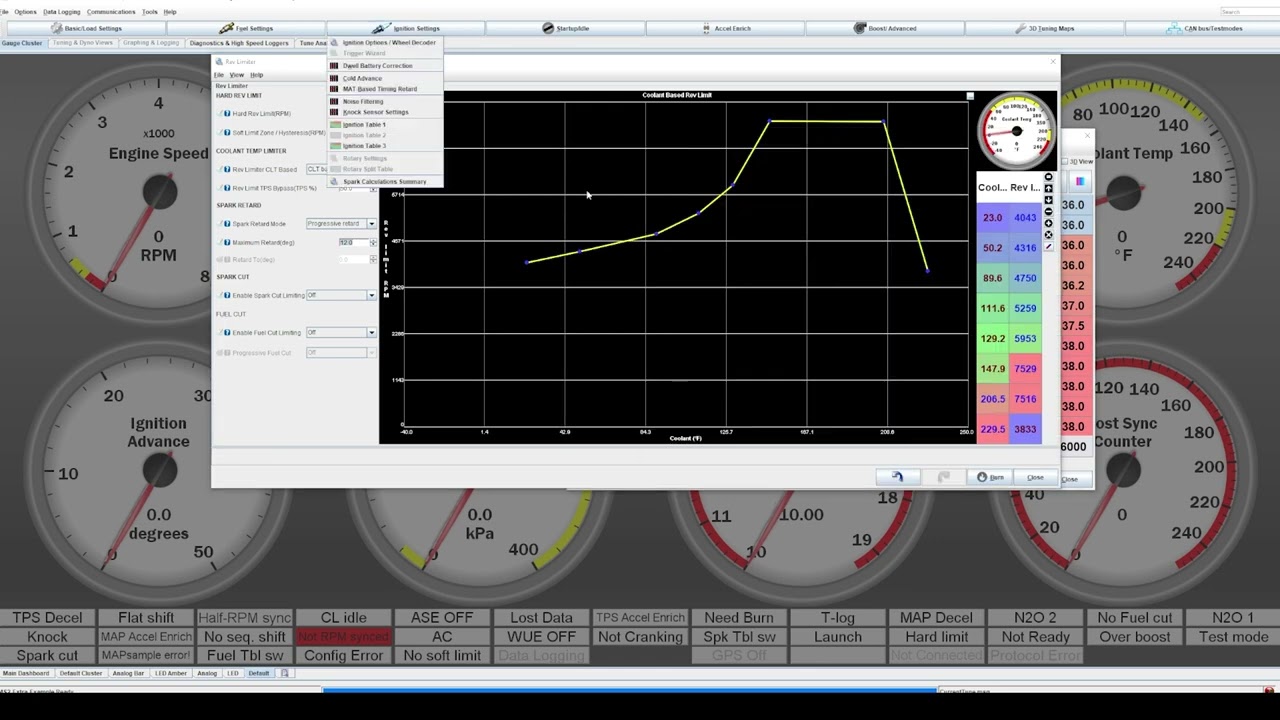Screen dimensions: 1280x720
Task: Click the X circle scale icon beside table
Action: pyautogui.click(x=1048, y=235)
